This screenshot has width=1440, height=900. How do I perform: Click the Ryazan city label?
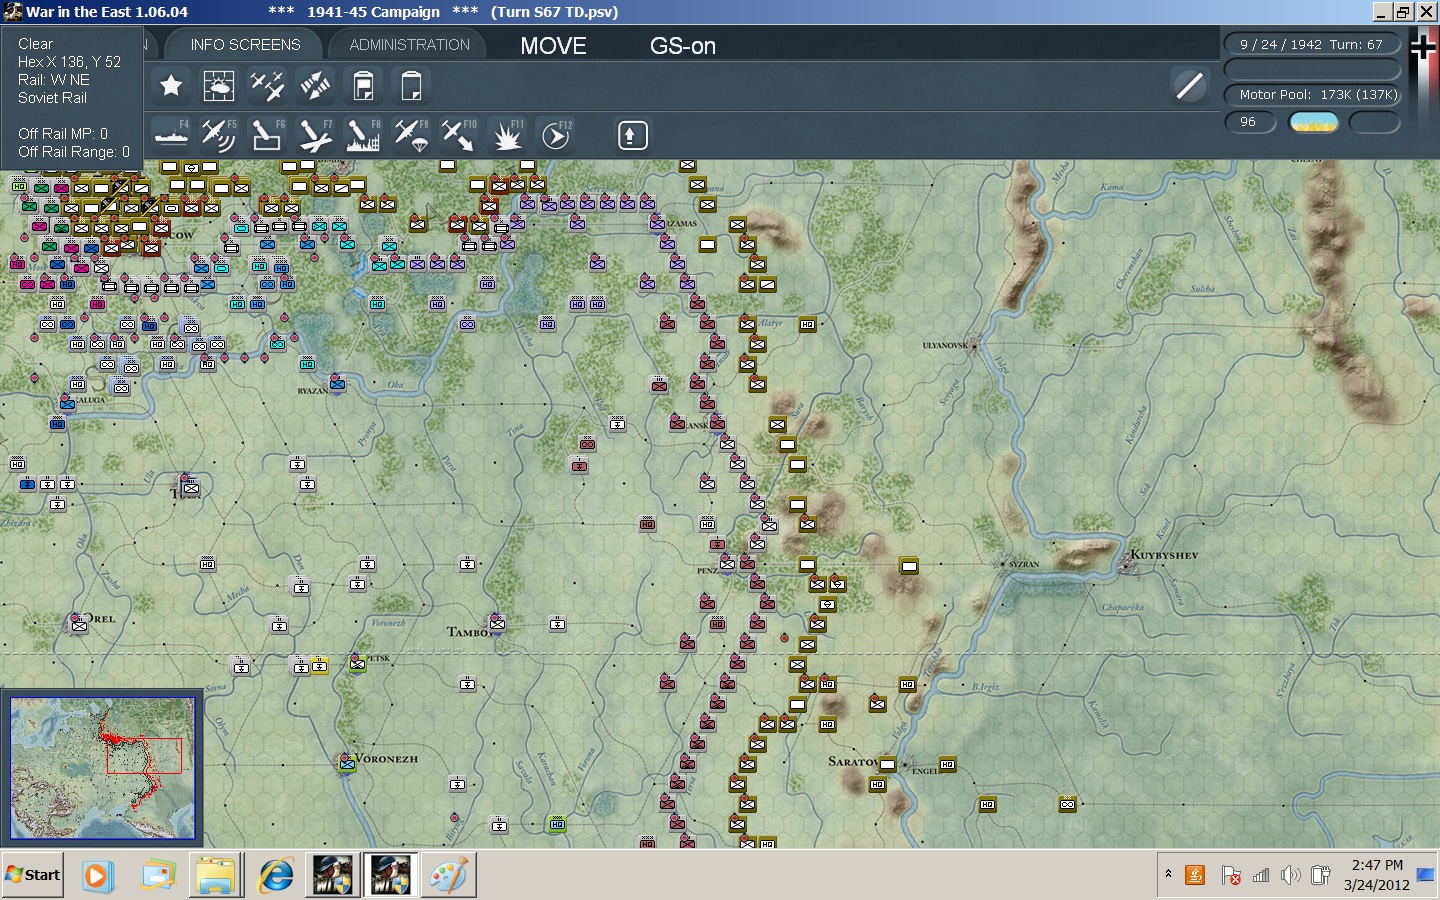coord(312,391)
